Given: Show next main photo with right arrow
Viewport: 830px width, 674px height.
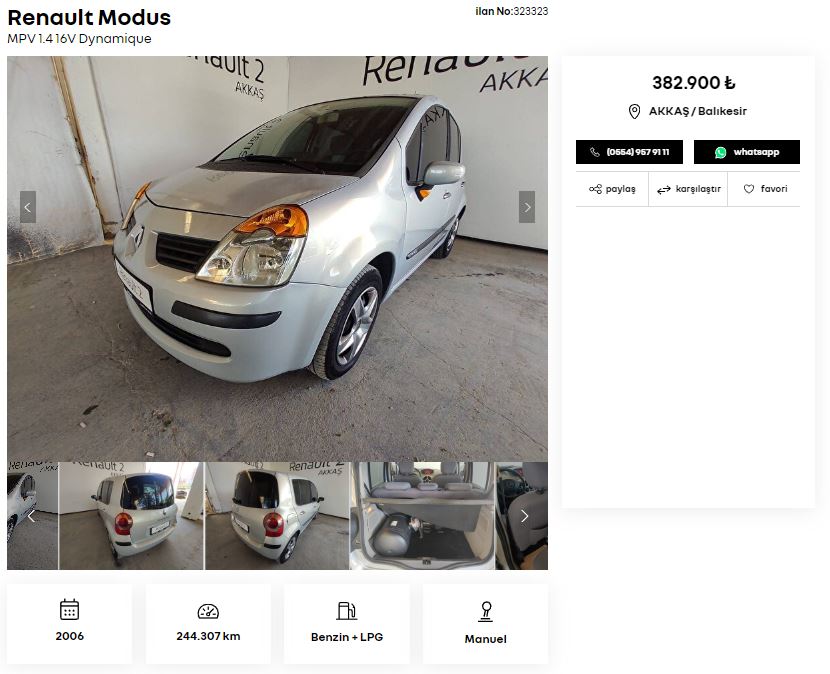Looking at the screenshot, I should click(527, 207).
